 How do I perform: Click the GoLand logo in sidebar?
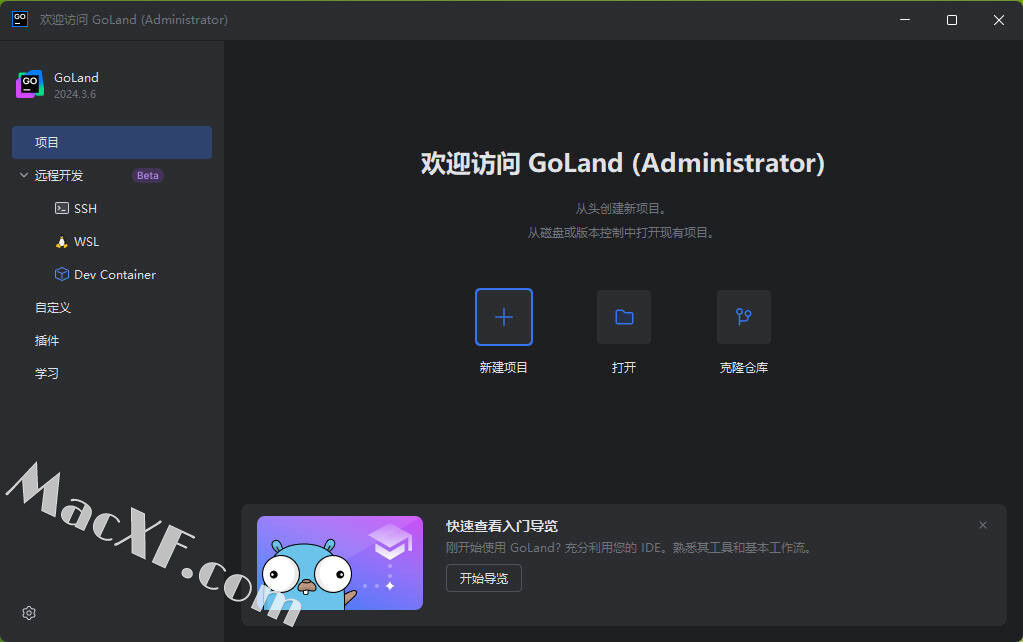29,84
